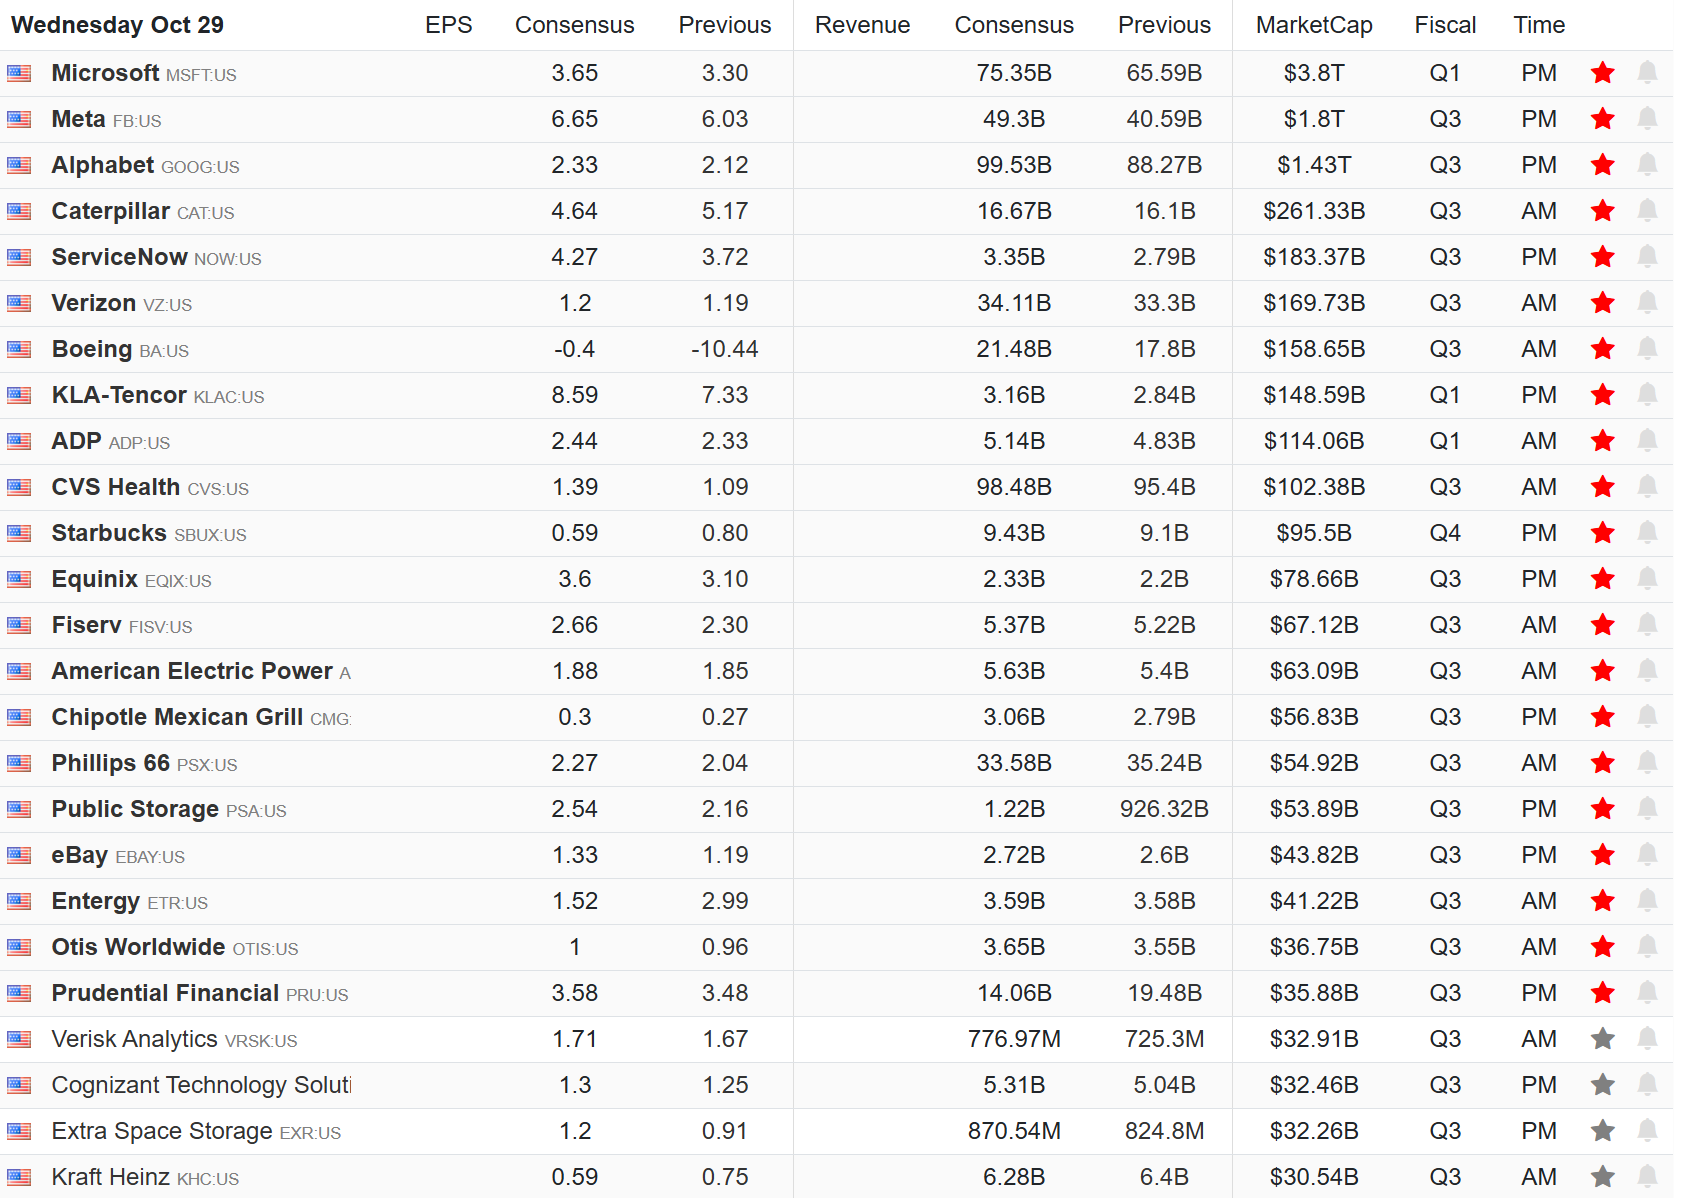Screen dimensions: 1698x1198
Task: Click the bell icon for Kraft Heinz
Action: click(x=1647, y=1176)
